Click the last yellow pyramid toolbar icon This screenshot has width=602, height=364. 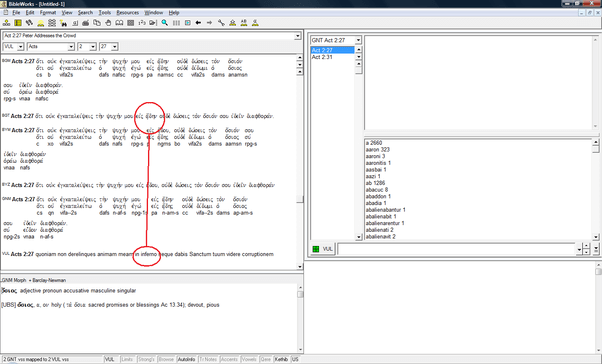pos(255,23)
